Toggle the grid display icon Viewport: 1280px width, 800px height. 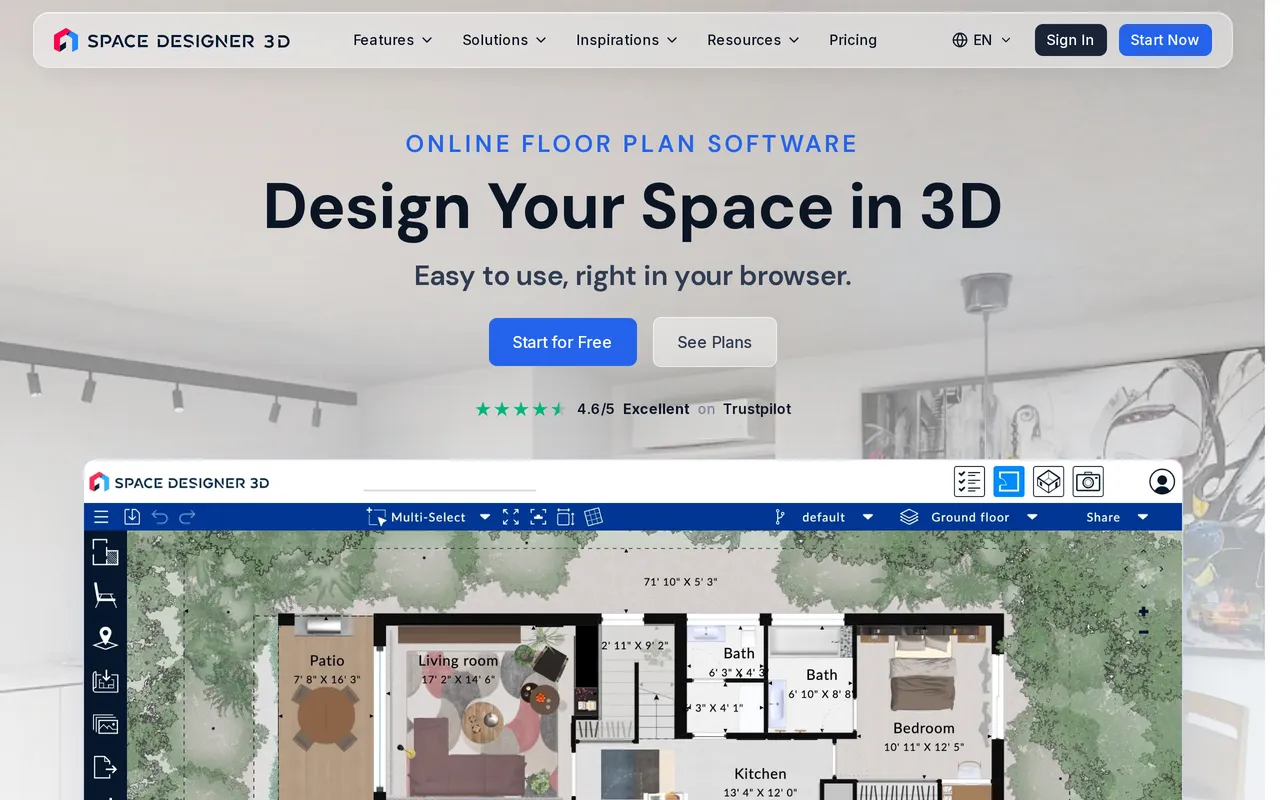point(593,517)
